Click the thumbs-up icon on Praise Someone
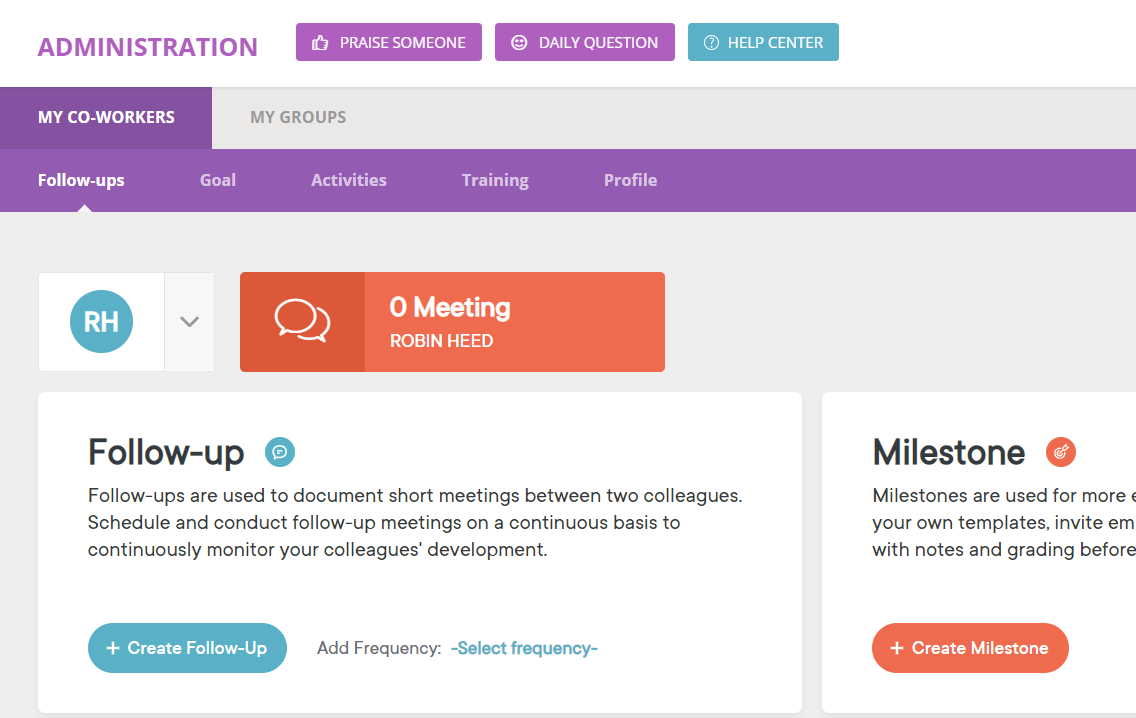Screen dimensions: 1136x718 (x=320, y=43)
